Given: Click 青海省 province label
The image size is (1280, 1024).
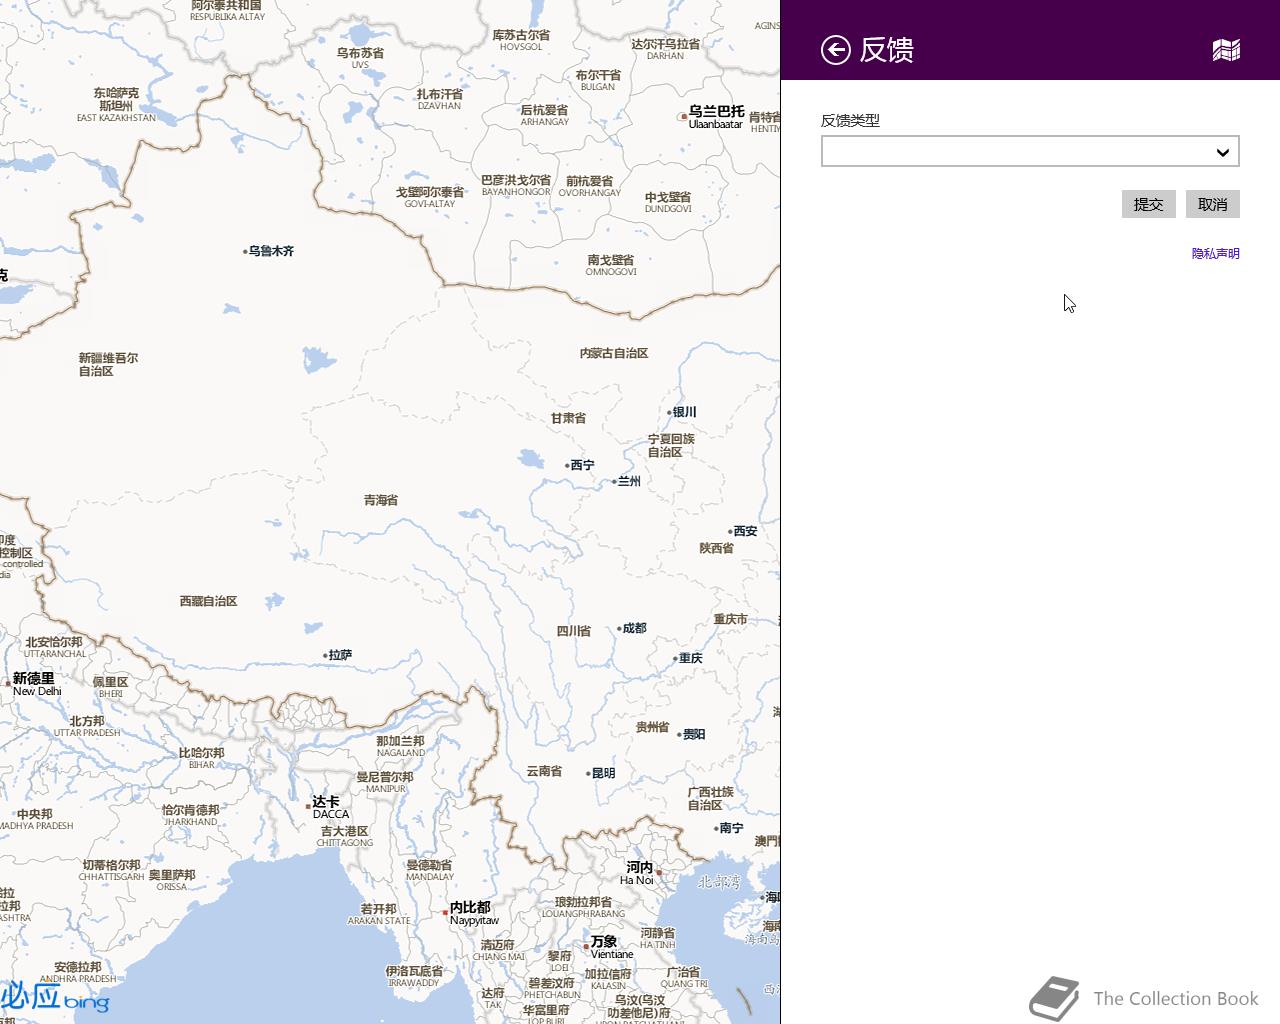Looking at the screenshot, I should 381,500.
